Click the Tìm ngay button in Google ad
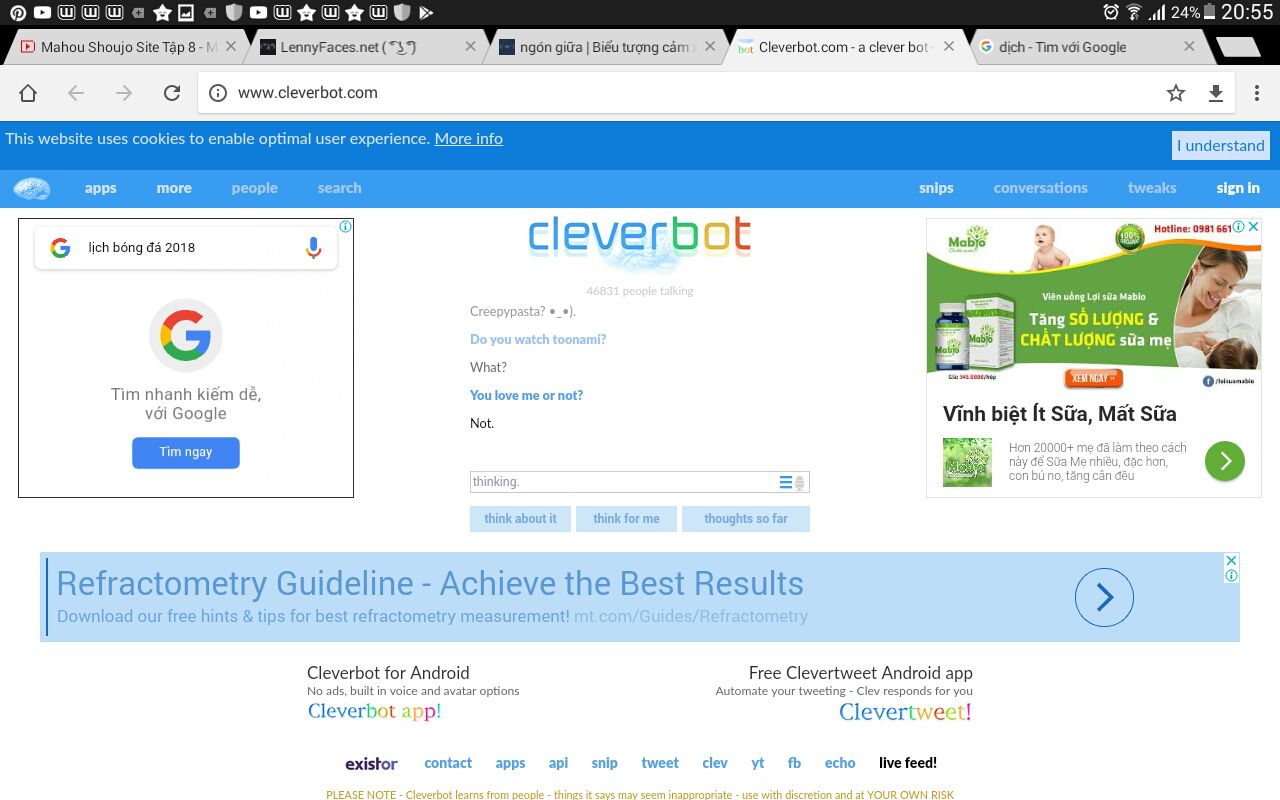The image size is (1280, 800). click(x=186, y=452)
